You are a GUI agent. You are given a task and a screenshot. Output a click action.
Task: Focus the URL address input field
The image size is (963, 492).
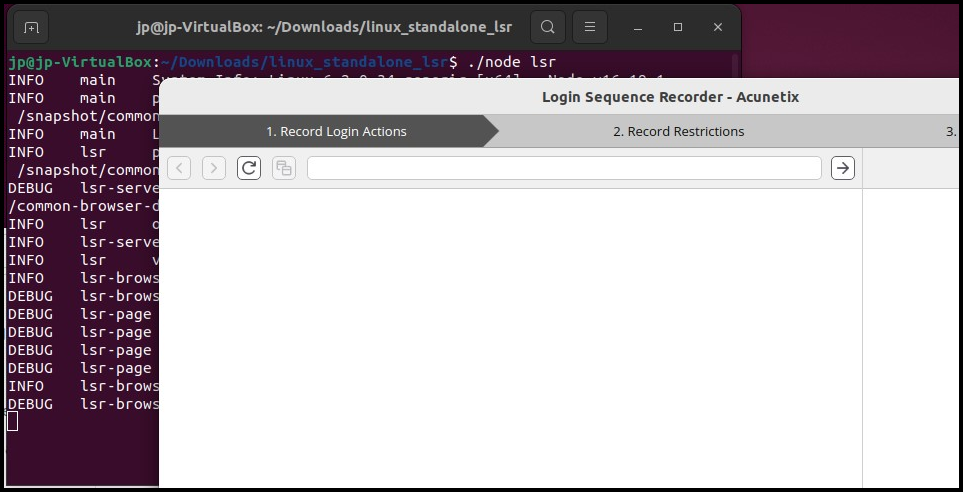[564, 168]
